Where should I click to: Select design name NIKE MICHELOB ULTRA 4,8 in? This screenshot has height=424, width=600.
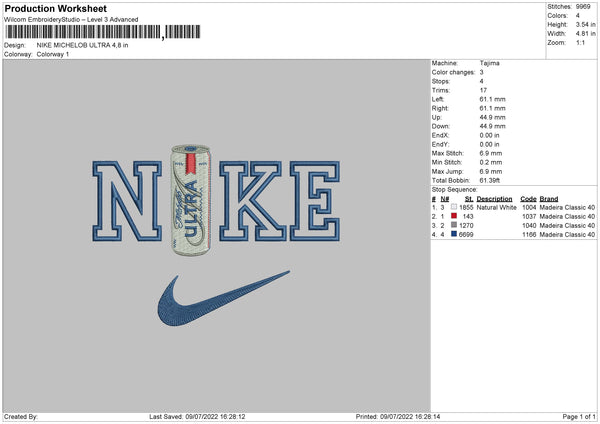pos(82,45)
